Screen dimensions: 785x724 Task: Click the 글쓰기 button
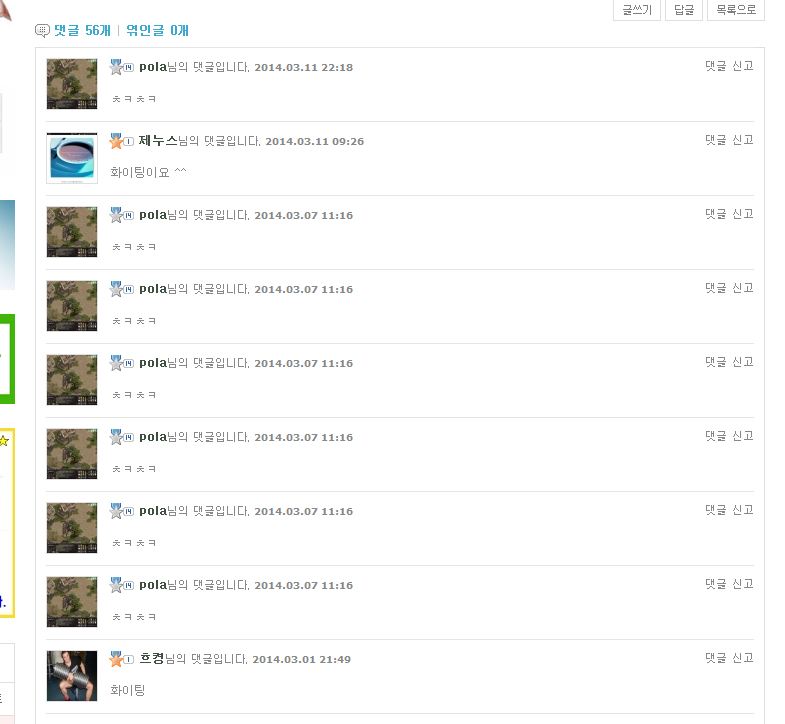click(637, 10)
